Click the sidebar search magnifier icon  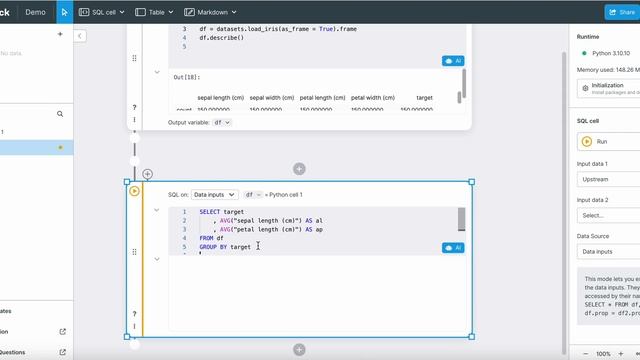(60, 114)
